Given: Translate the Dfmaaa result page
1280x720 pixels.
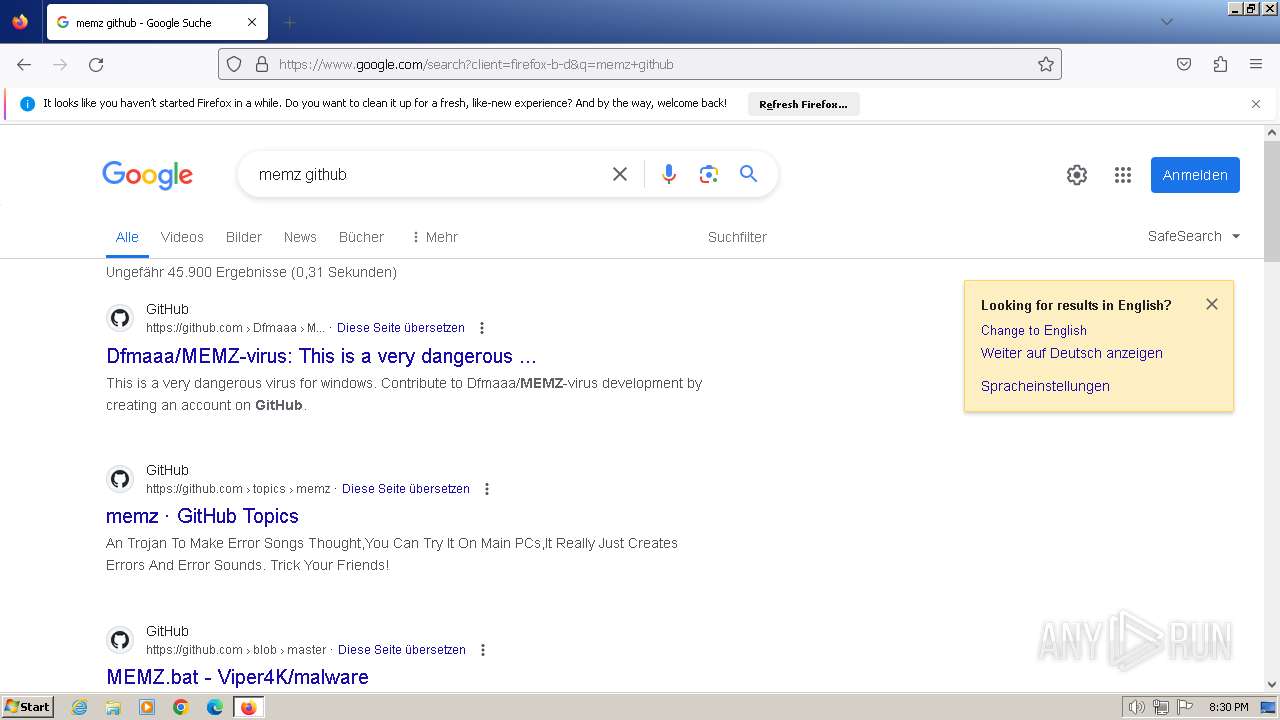Looking at the screenshot, I should pos(401,328).
